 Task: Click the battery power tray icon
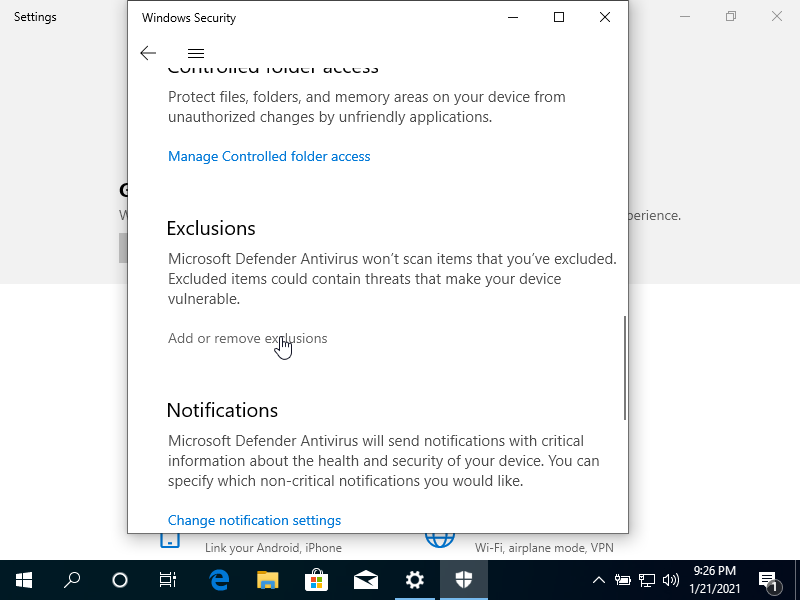(x=622, y=580)
